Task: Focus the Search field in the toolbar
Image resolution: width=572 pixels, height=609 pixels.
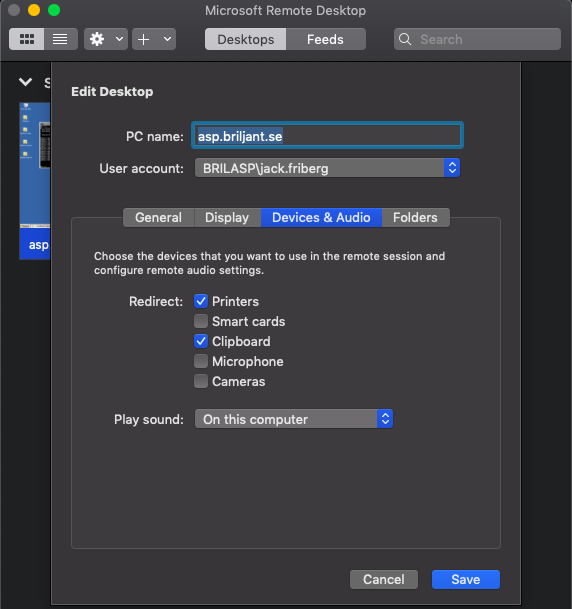Action: pyautogui.click(x=477, y=39)
